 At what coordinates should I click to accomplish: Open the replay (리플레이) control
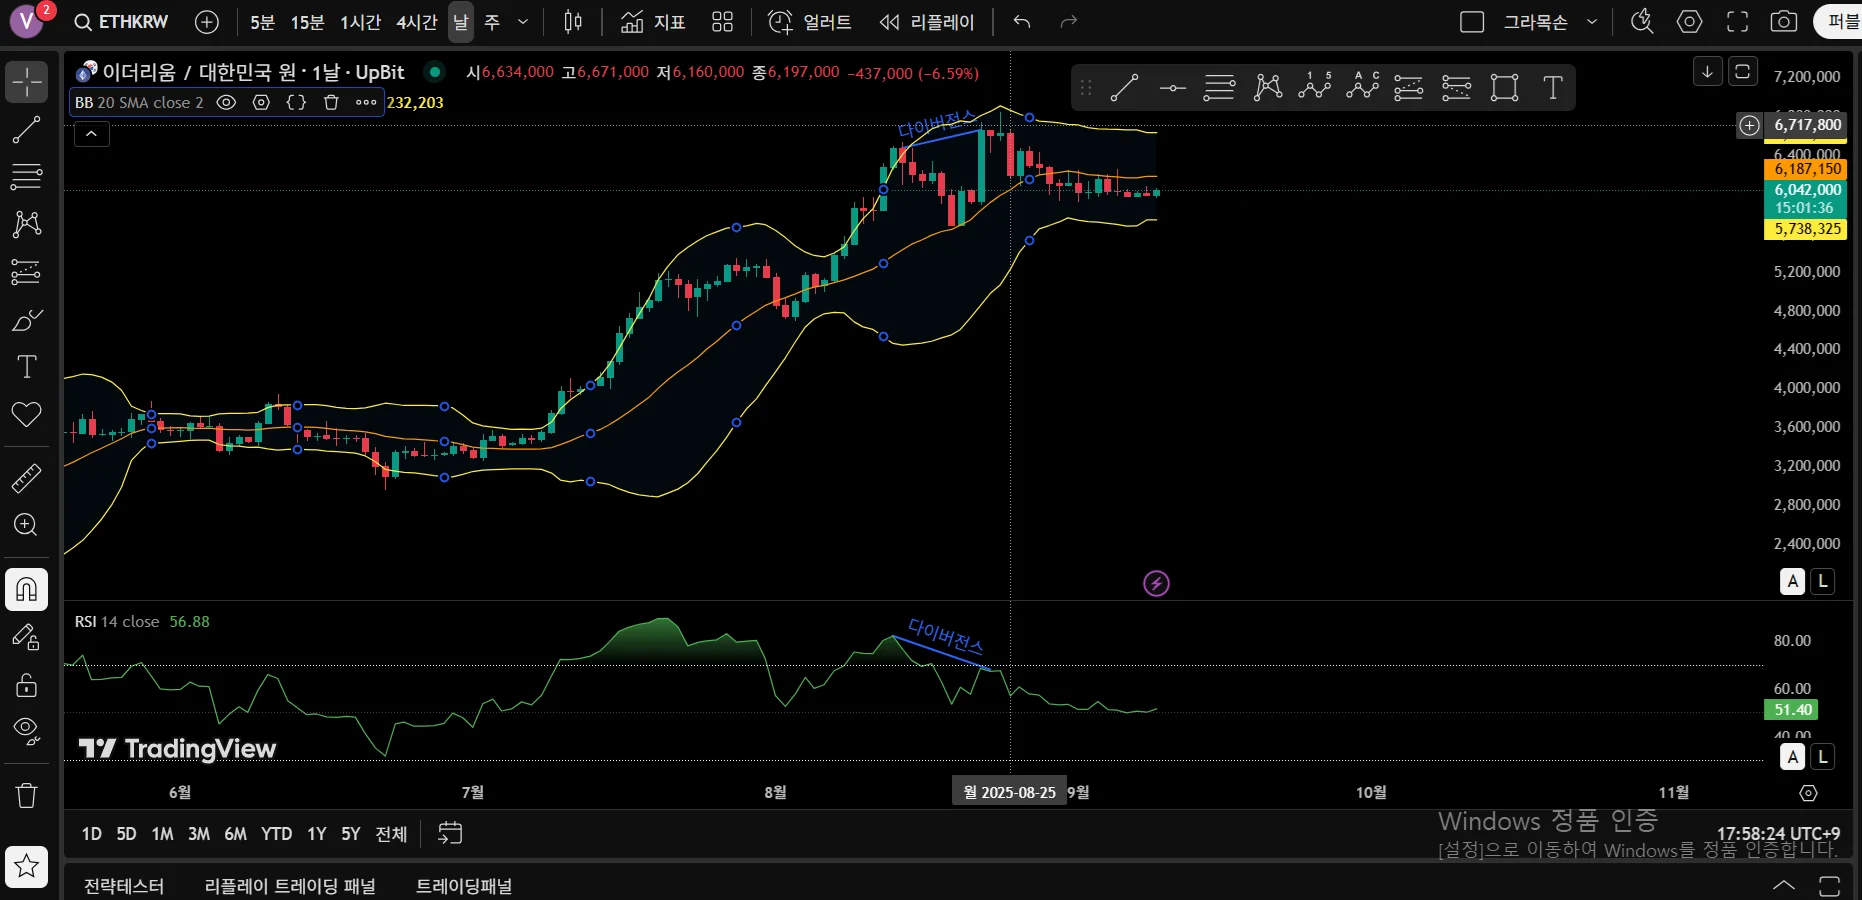[x=927, y=22]
